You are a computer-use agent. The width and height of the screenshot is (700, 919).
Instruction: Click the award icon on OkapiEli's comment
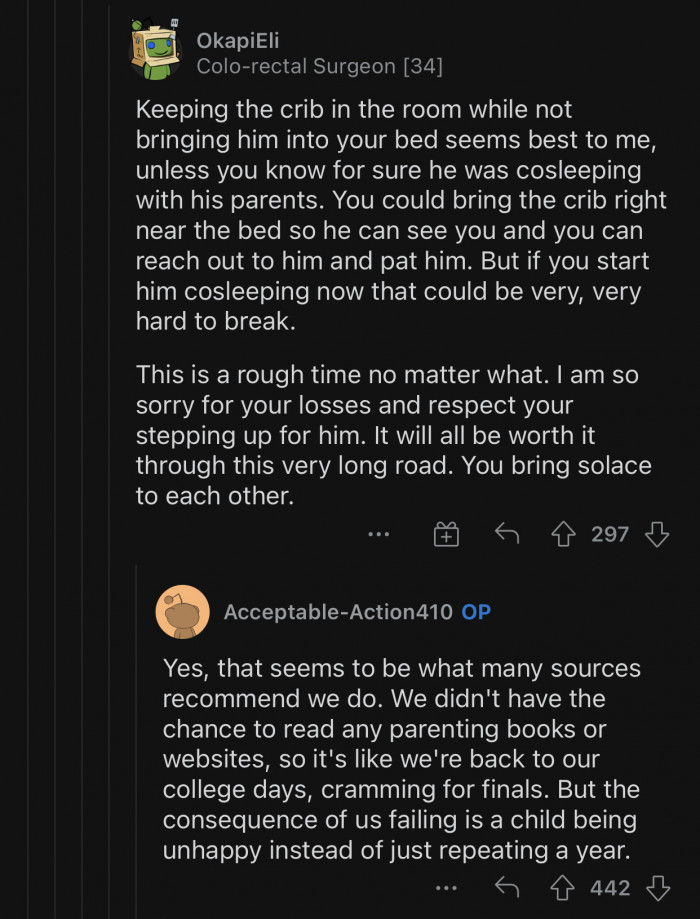pos(446,534)
